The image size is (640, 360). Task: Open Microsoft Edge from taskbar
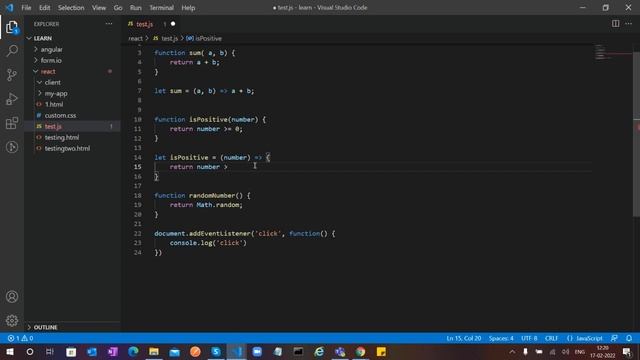(x=133, y=352)
